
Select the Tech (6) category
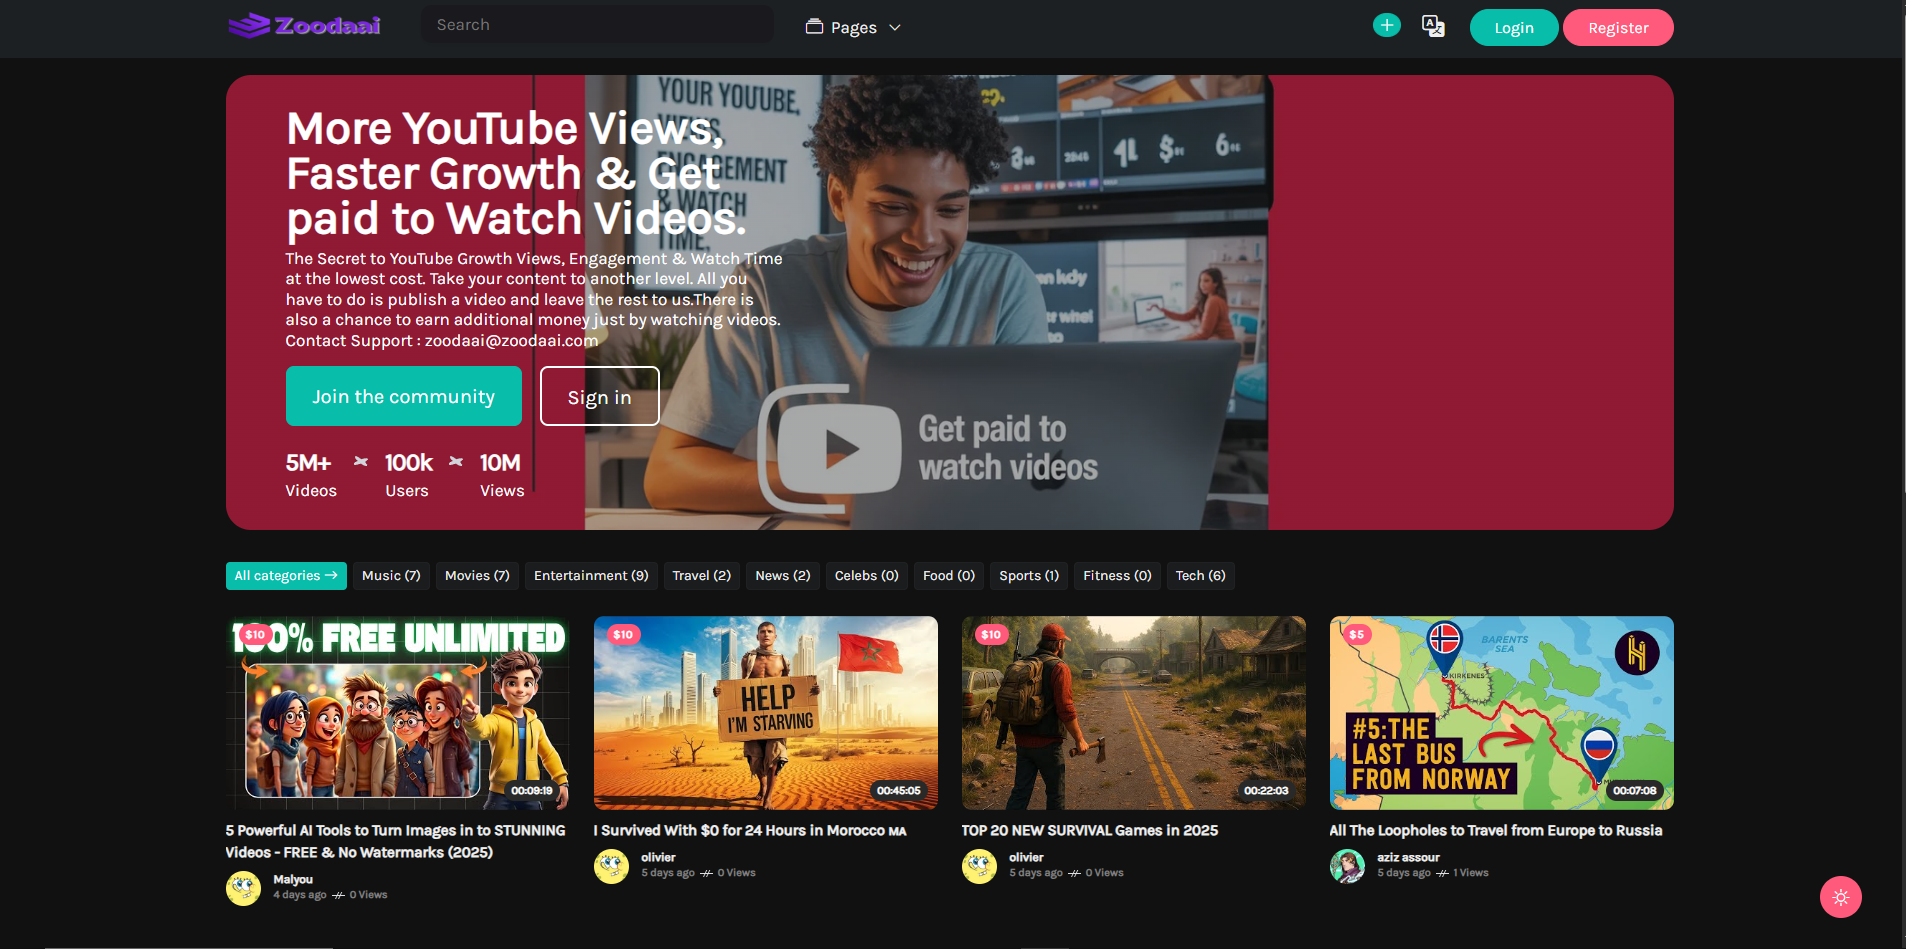(1200, 576)
